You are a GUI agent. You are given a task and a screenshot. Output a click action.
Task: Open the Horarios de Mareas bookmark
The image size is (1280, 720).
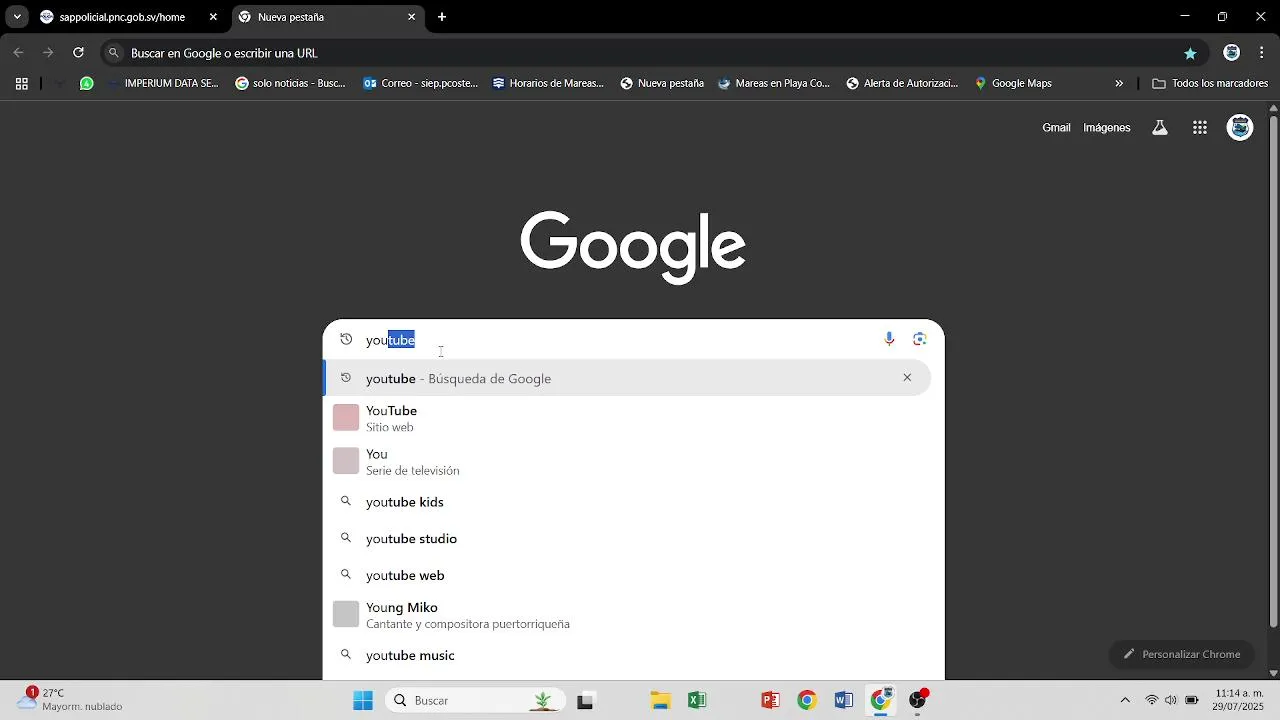pyautogui.click(x=548, y=84)
